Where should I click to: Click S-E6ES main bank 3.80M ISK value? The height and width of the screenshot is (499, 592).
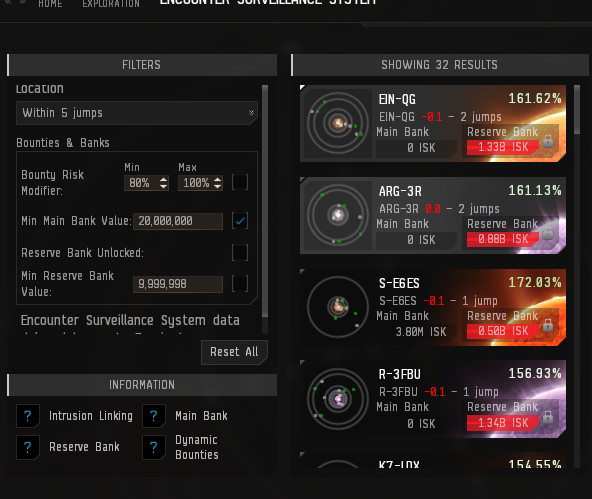421,332
